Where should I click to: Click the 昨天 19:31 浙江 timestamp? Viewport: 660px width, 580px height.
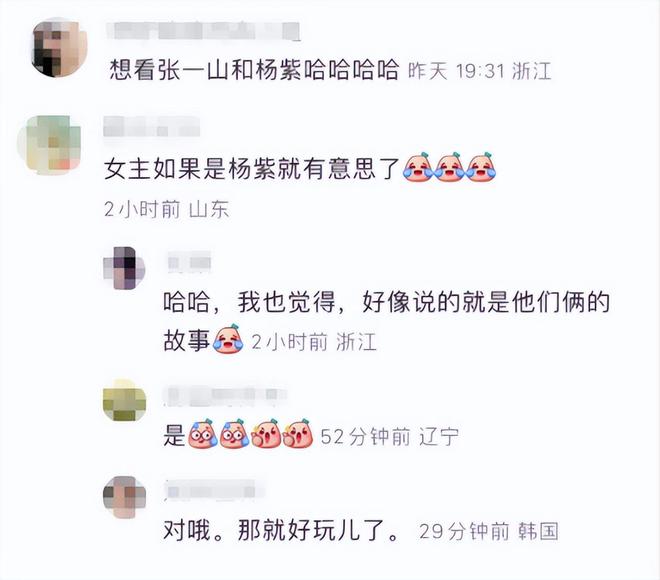(479, 71)
